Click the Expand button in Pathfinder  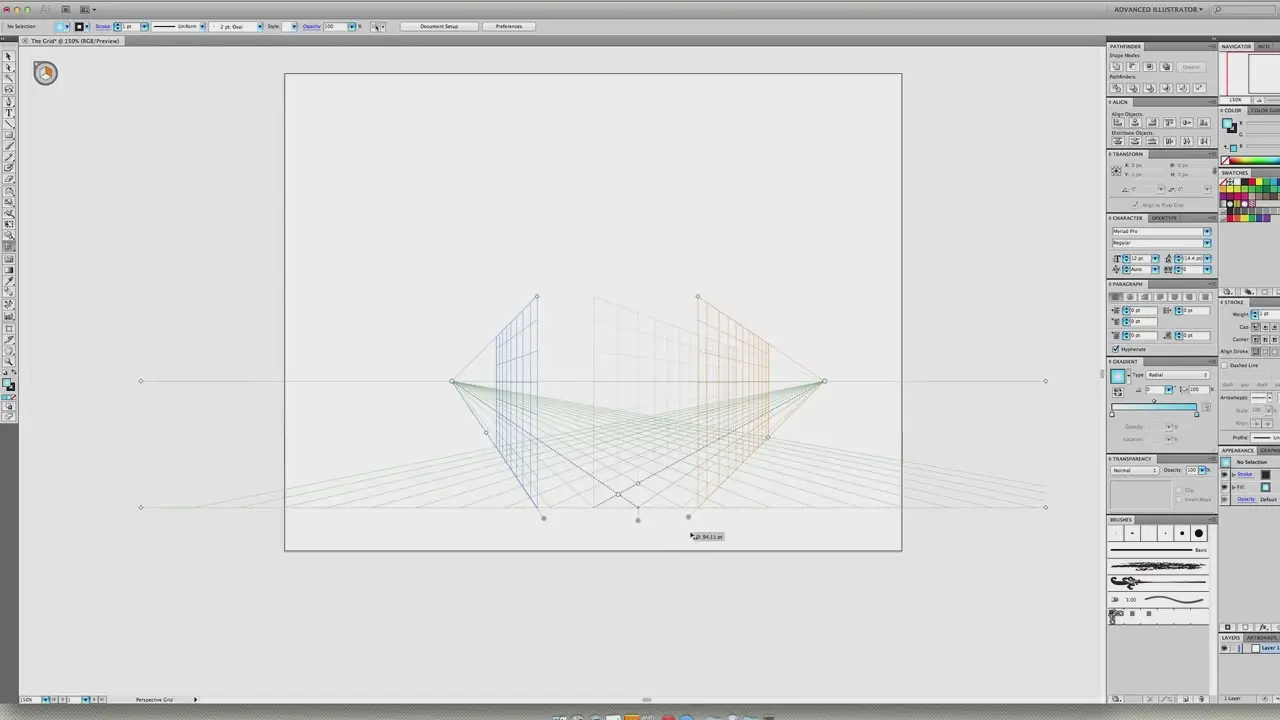tap(1191, 67)
